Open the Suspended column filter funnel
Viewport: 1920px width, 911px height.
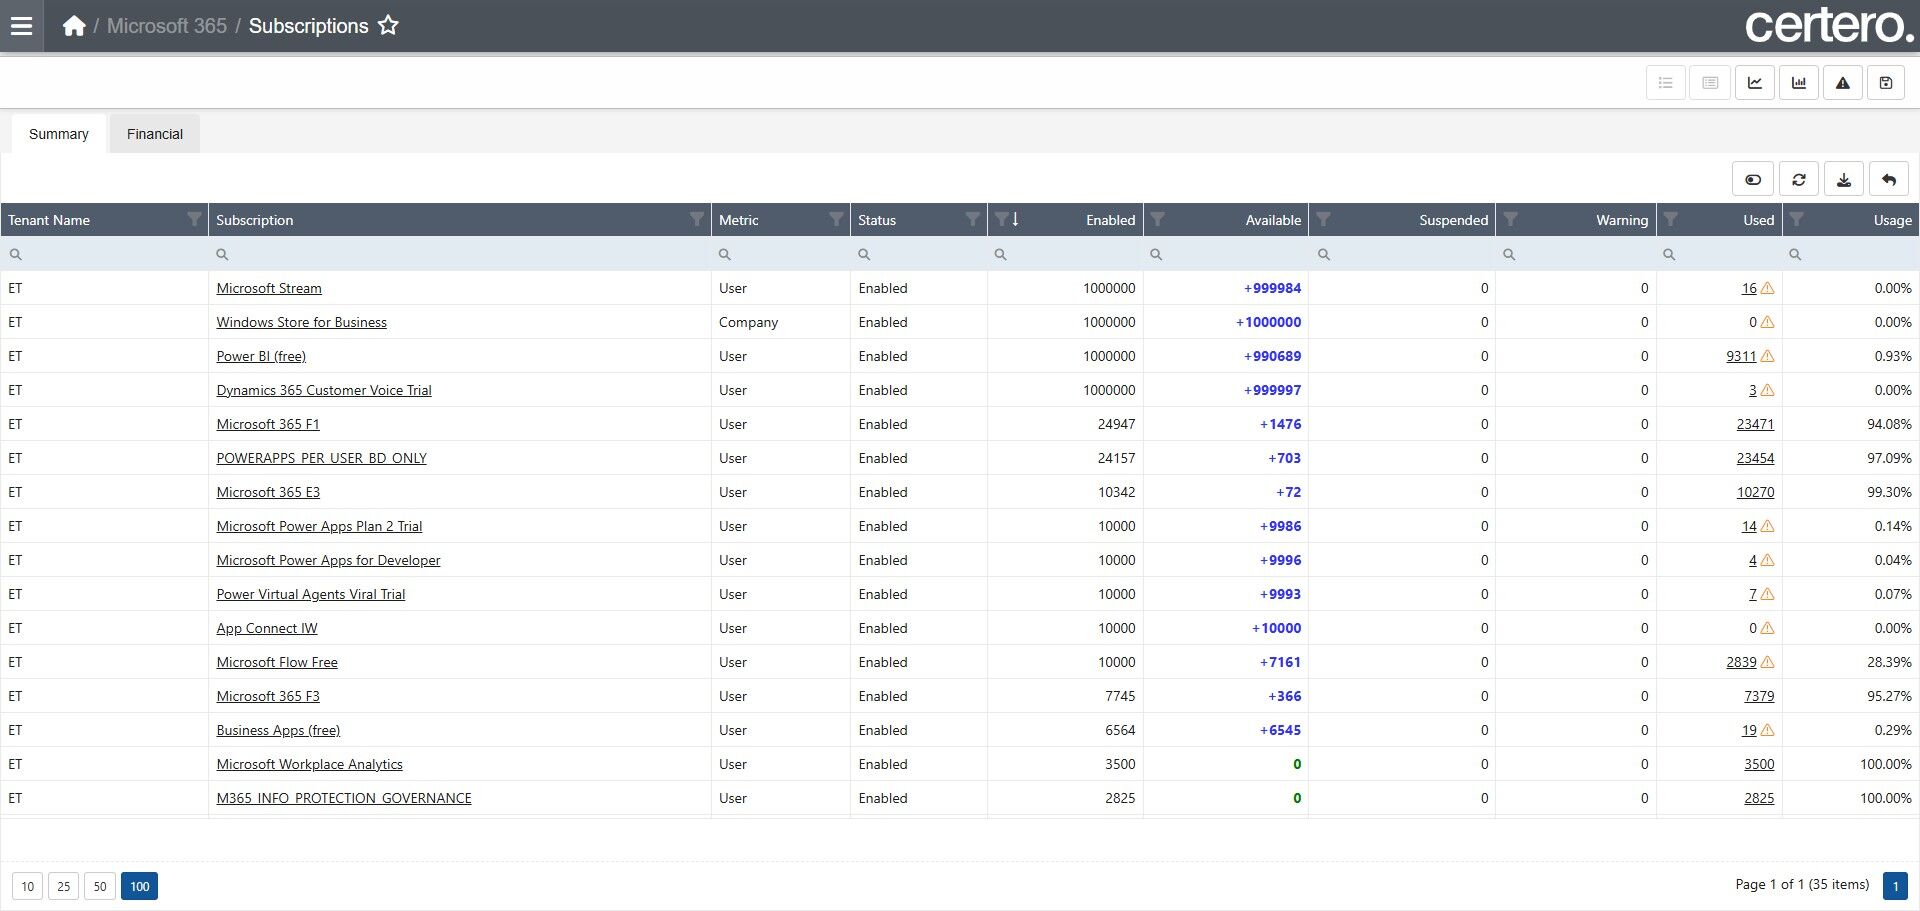point(1323,219)
